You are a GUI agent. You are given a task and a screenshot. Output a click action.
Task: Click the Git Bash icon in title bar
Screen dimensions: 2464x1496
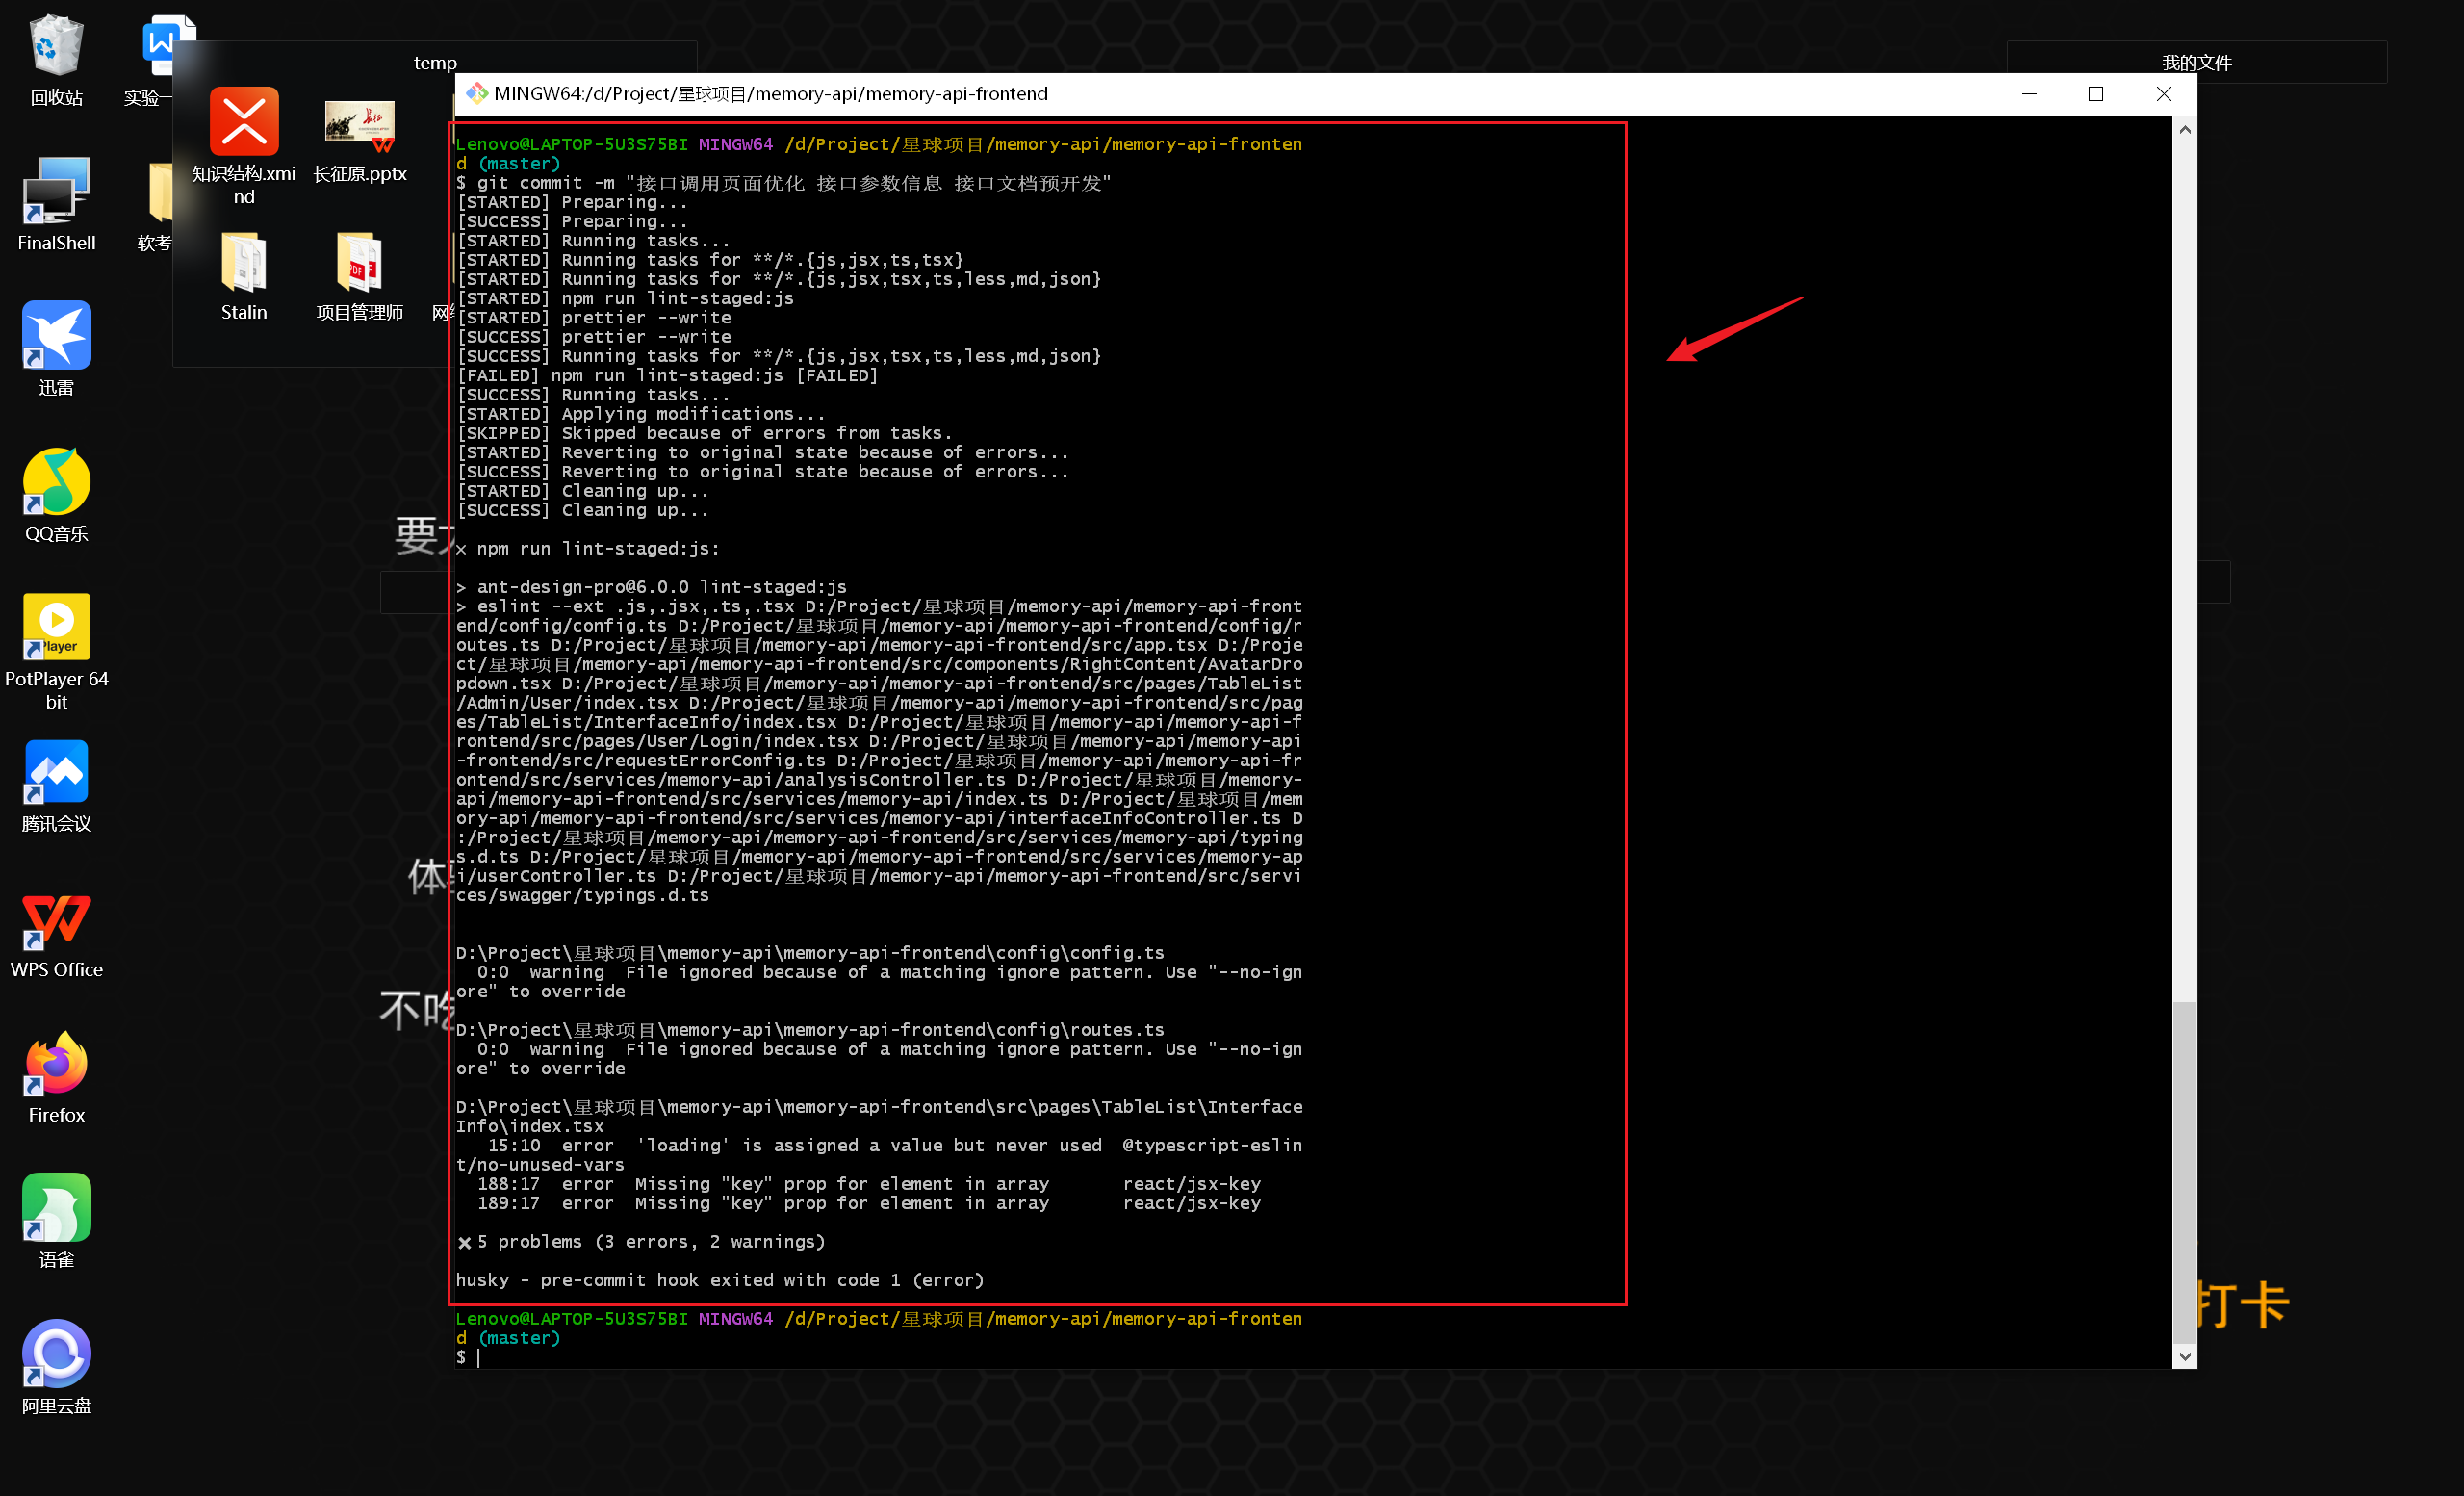point(477,94)
